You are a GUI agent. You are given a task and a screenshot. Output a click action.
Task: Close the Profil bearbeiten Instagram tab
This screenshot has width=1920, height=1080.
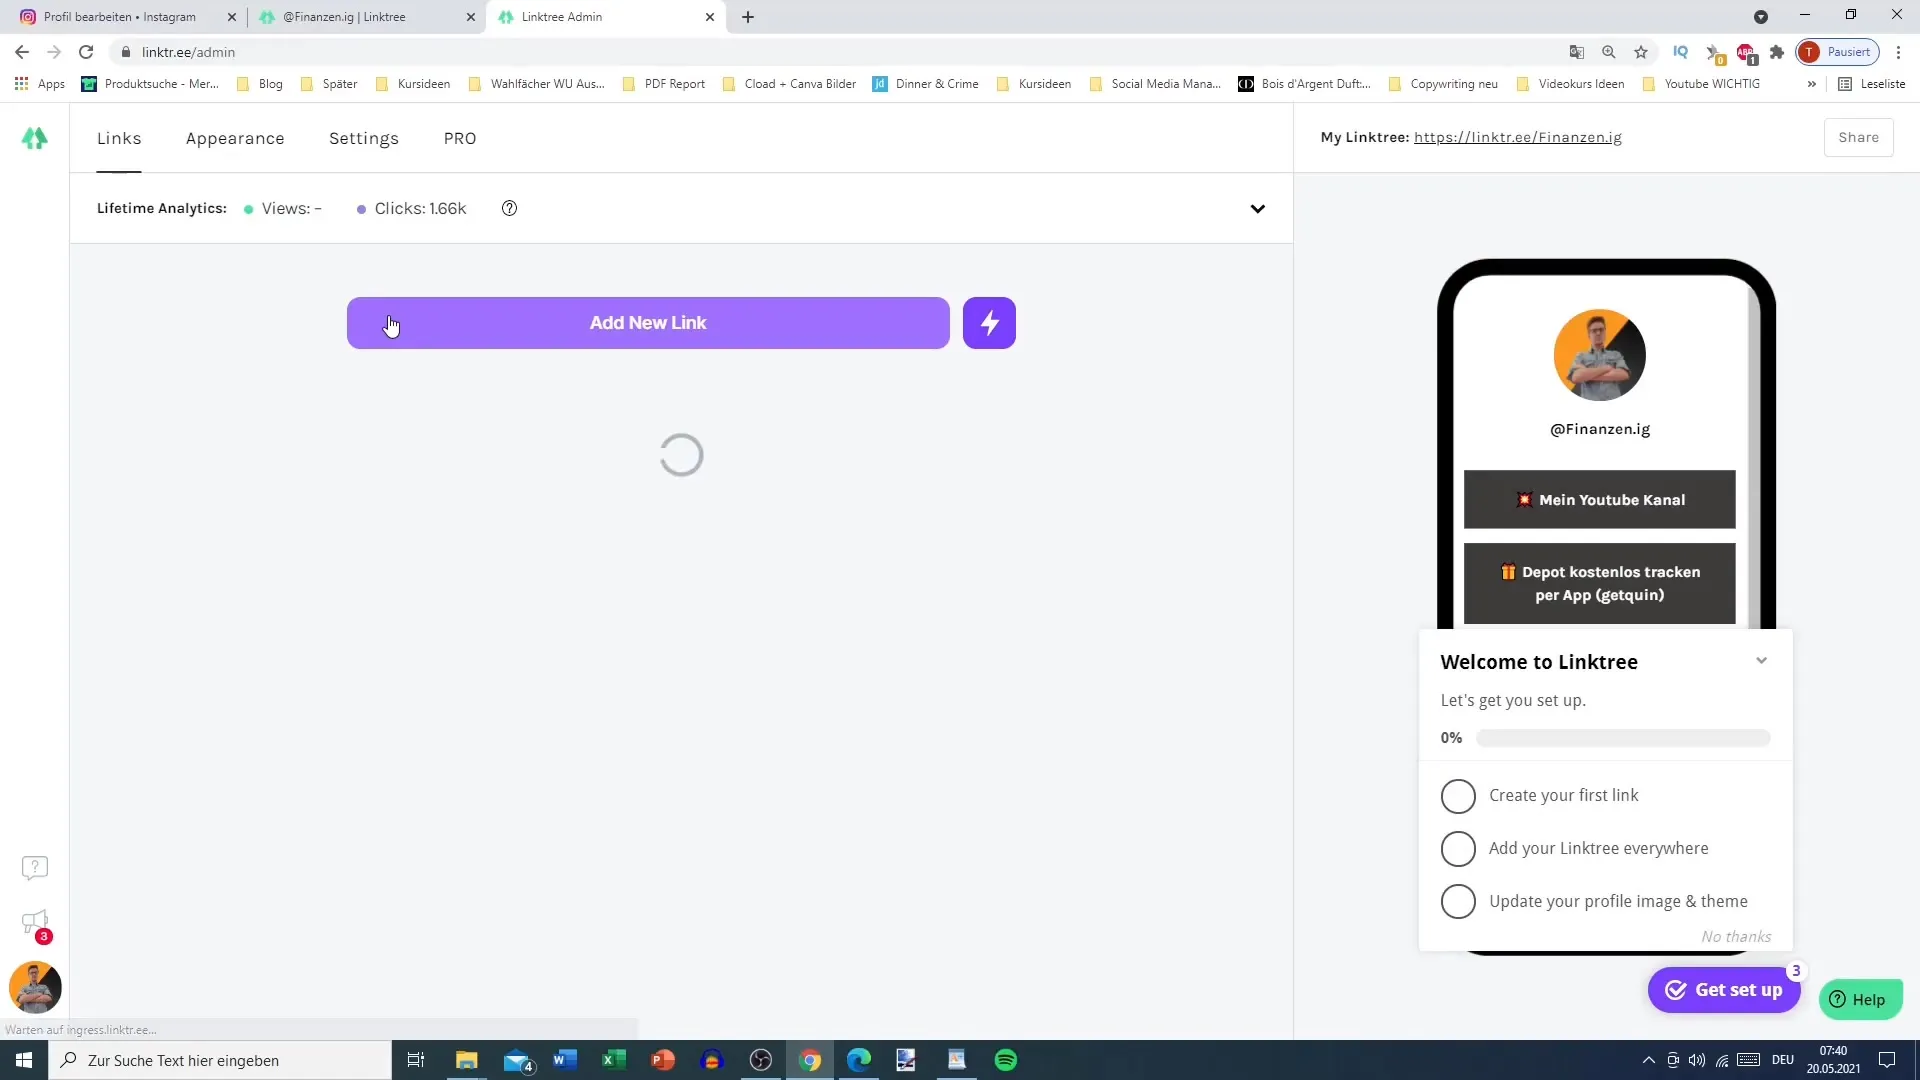[232, 17]
